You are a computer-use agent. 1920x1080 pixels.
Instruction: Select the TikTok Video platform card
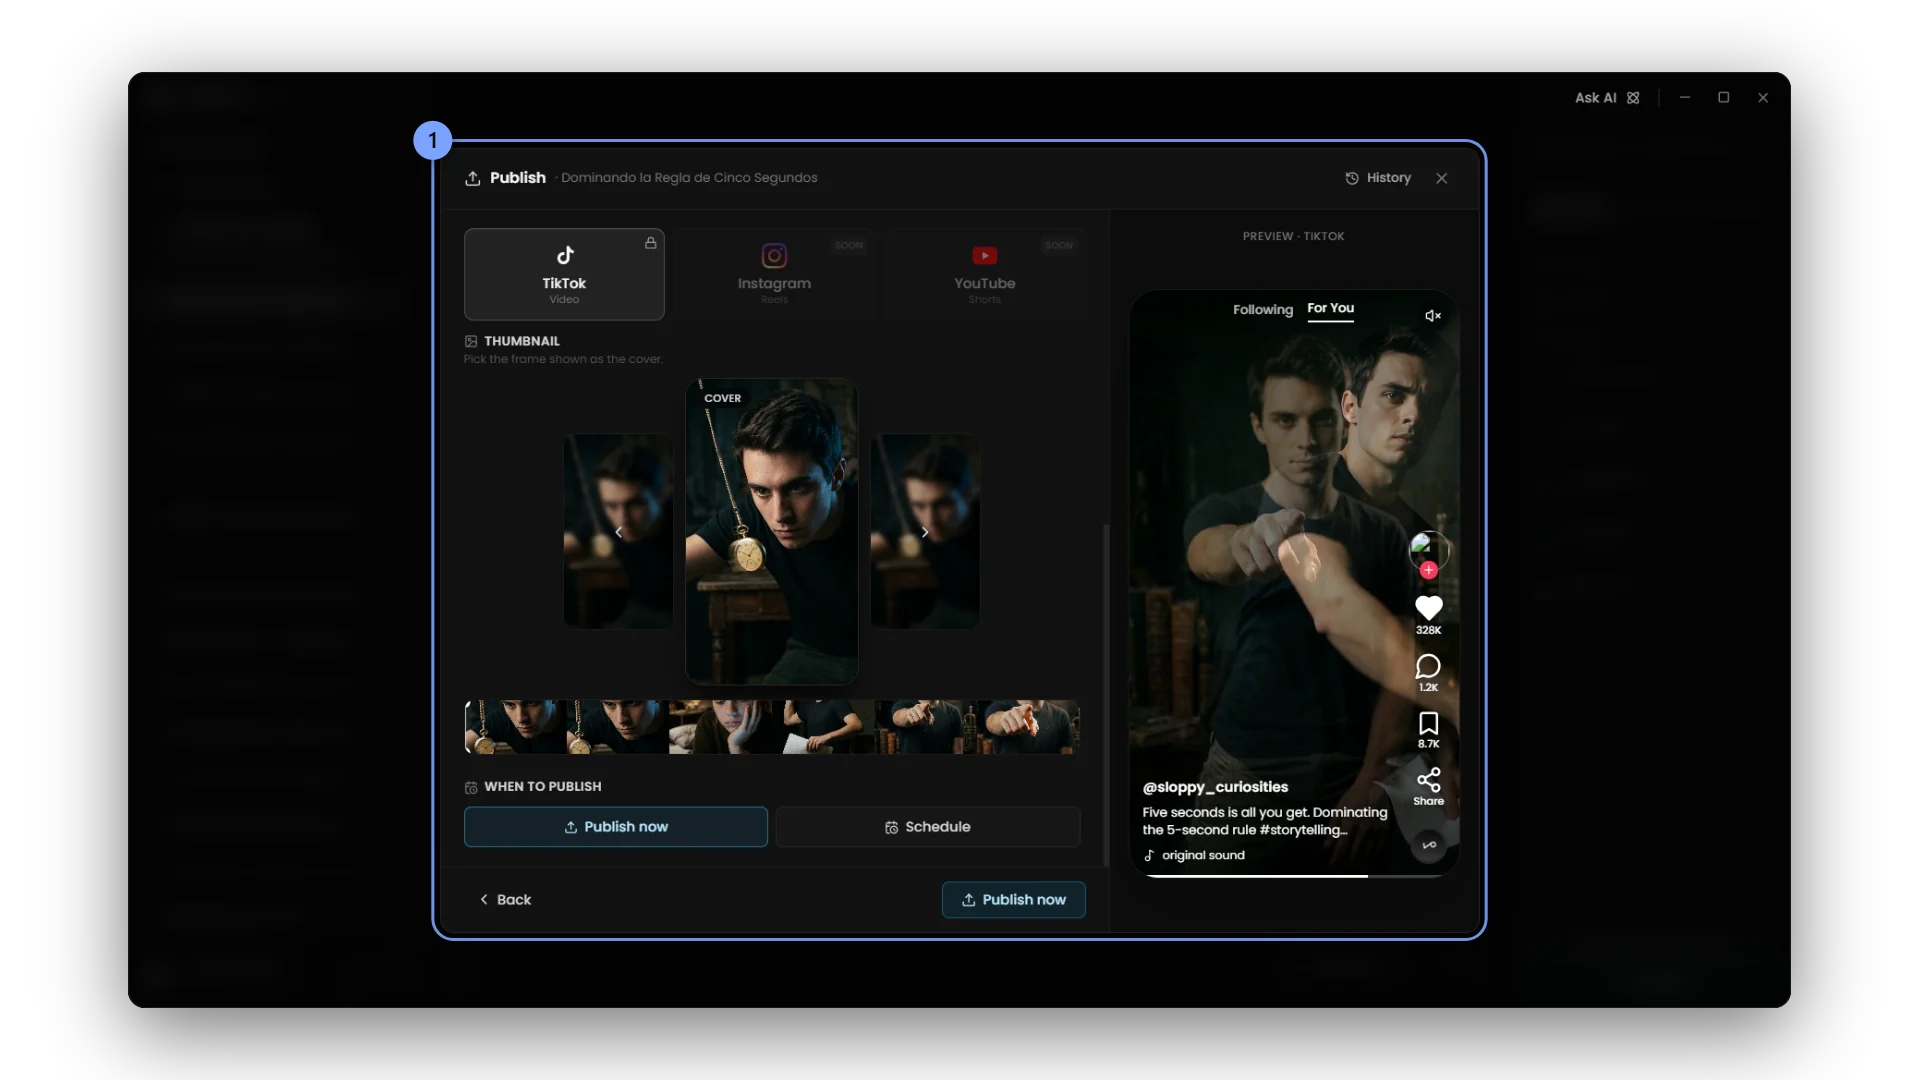(564, 274)
